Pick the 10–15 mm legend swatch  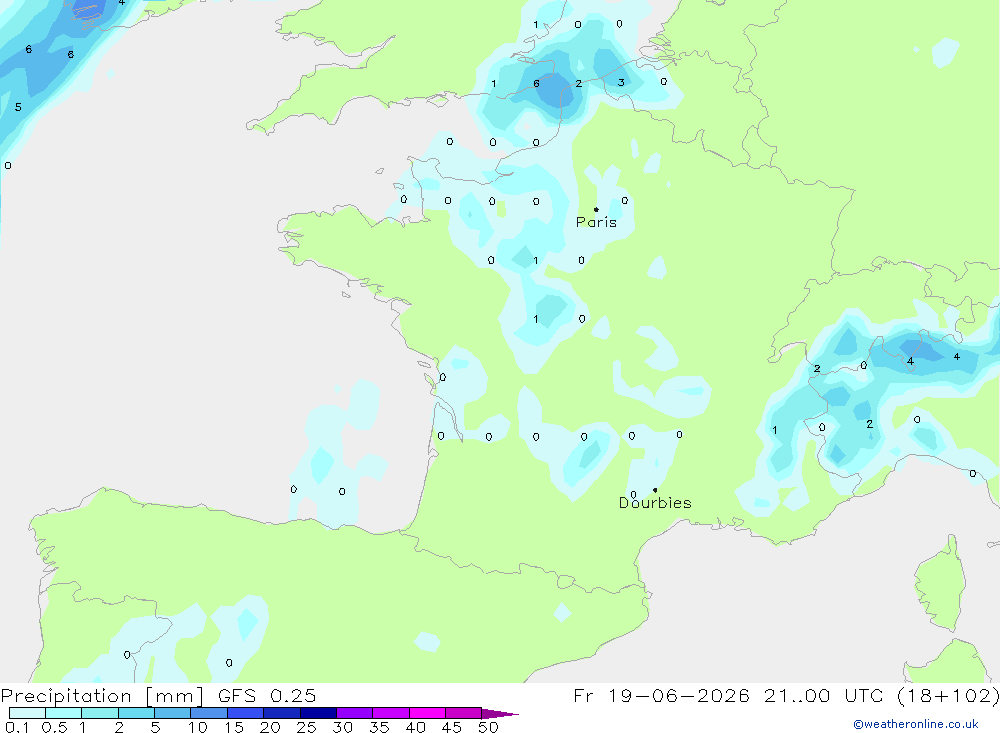(209, 713)
